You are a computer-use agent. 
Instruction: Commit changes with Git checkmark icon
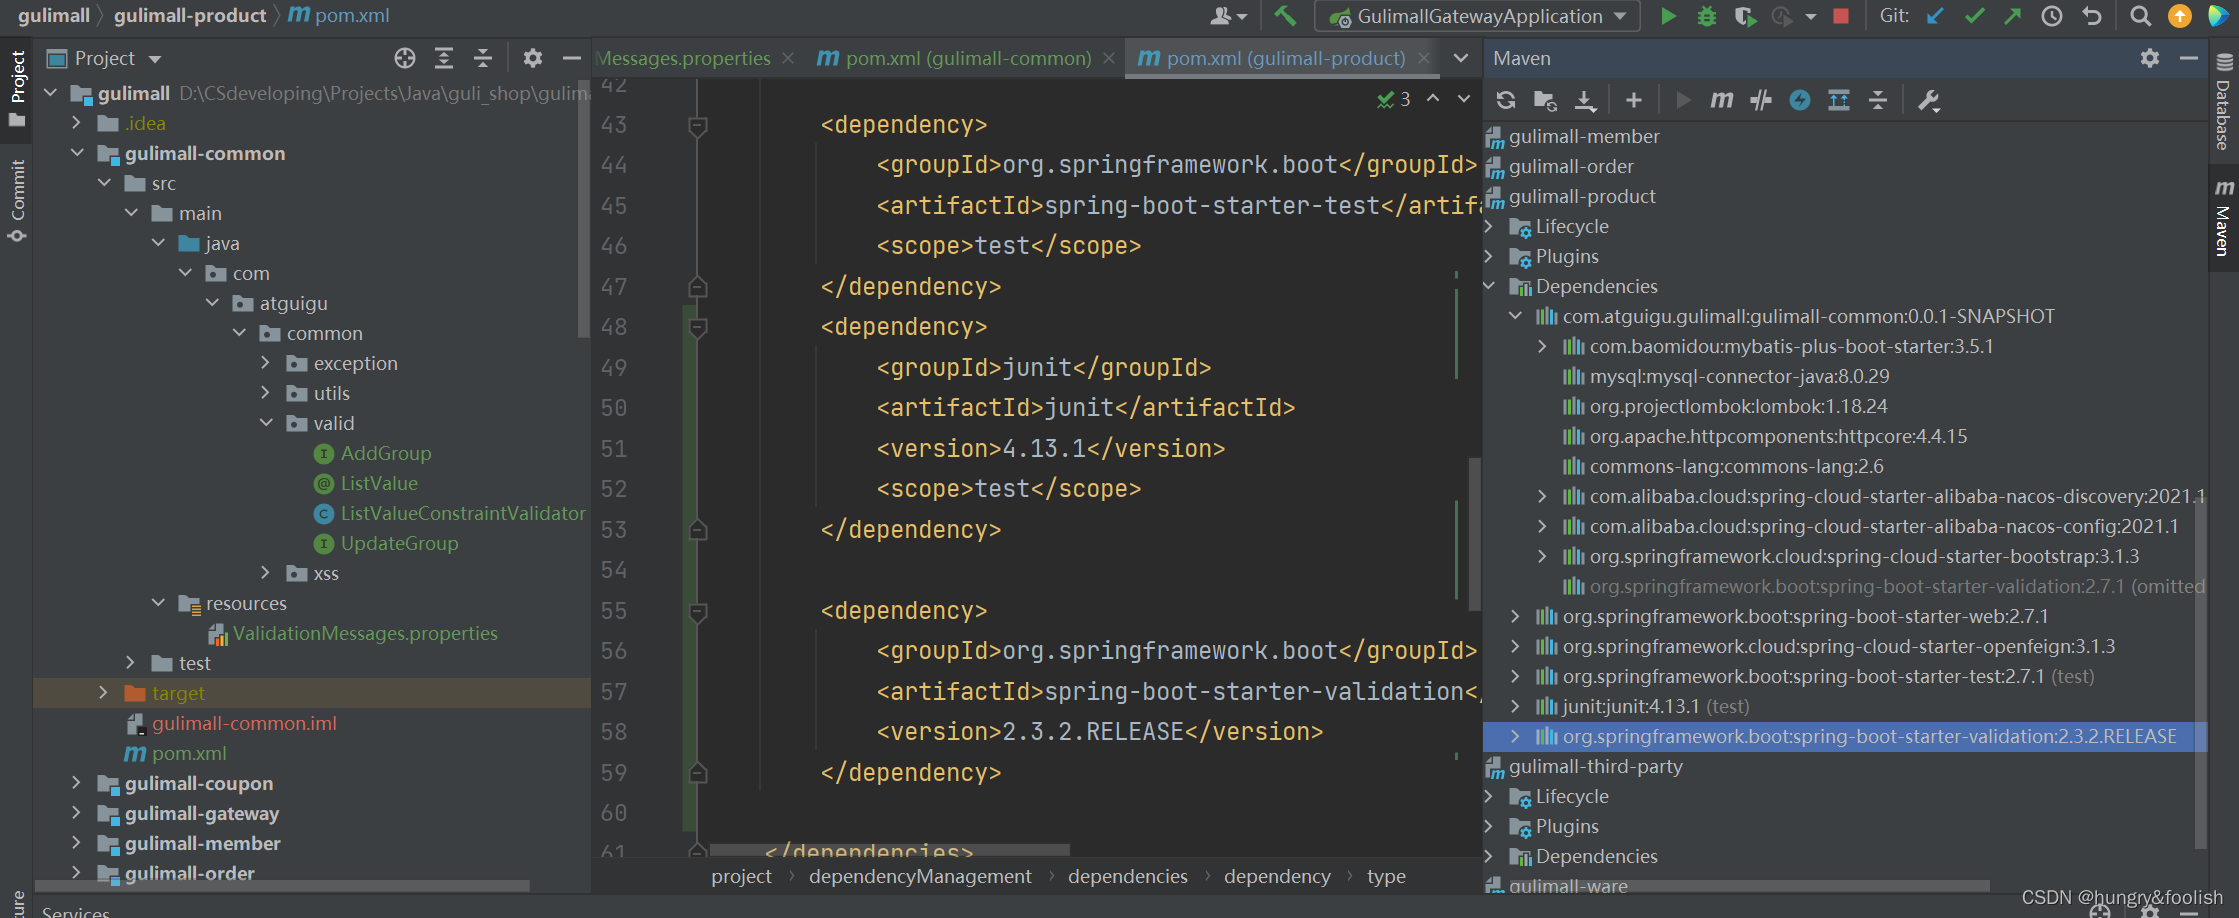(1974, 16)
